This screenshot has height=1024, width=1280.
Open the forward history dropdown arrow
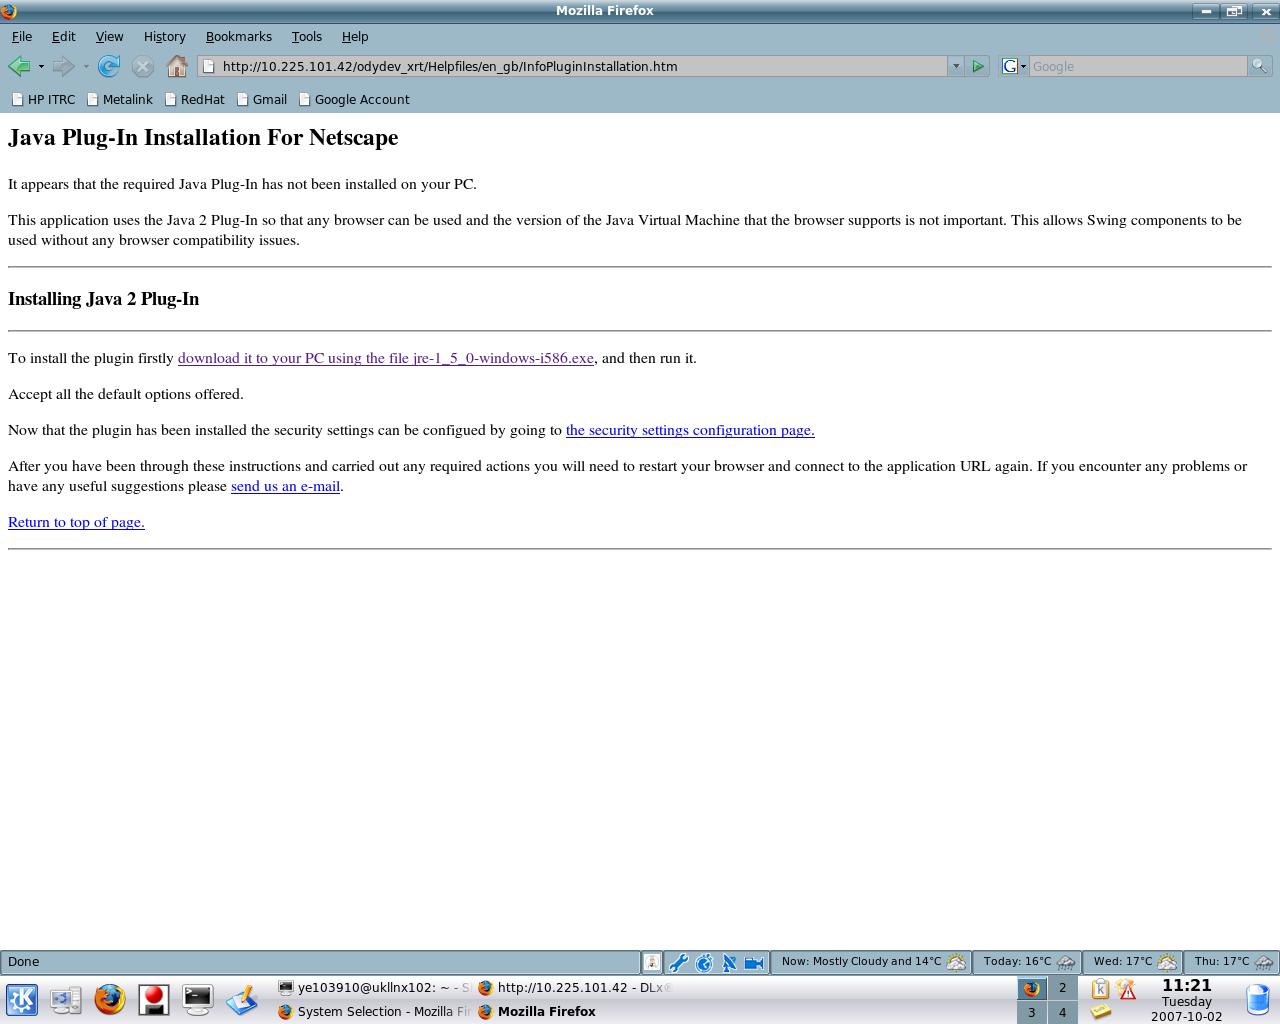click(86, 67)
